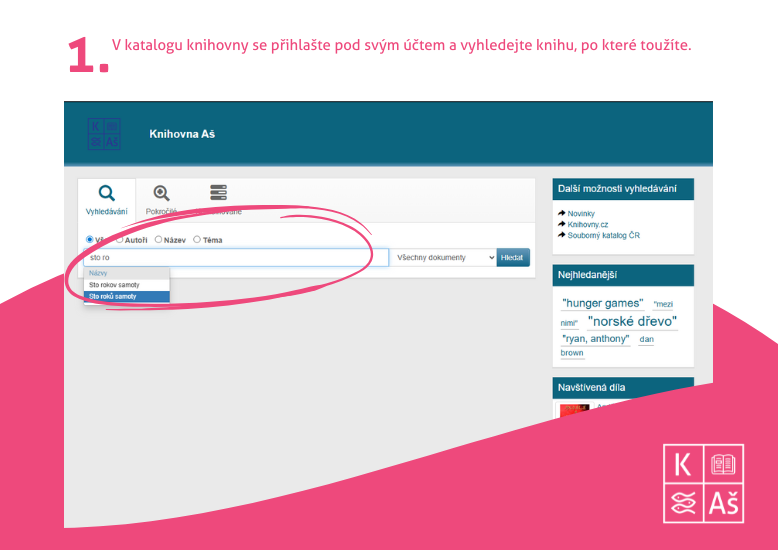
Task: Click the search text input field
Action: pyautogui.click(x=235, y=258)
